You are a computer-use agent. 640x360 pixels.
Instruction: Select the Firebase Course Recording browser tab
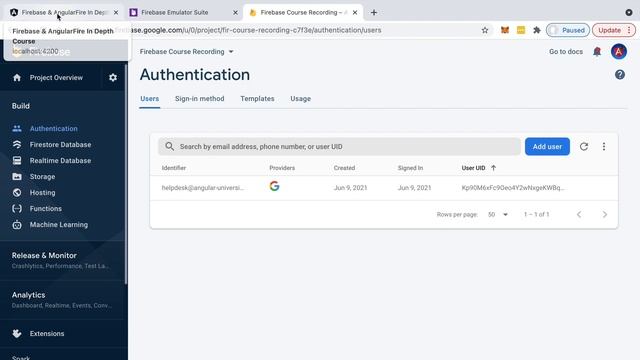301,13
